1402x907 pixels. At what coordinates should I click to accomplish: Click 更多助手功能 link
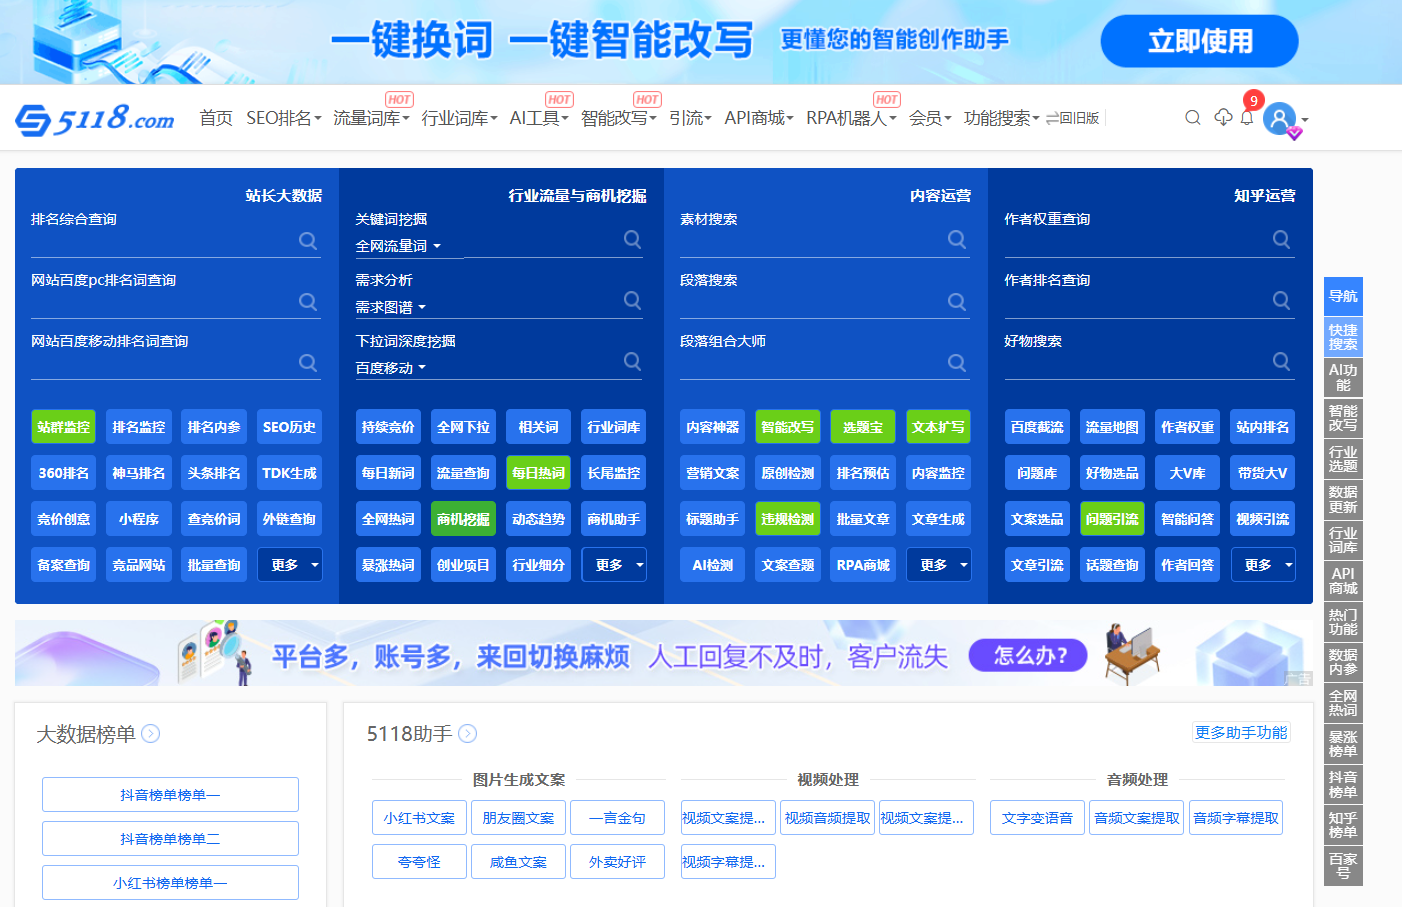coord(1241,732)
